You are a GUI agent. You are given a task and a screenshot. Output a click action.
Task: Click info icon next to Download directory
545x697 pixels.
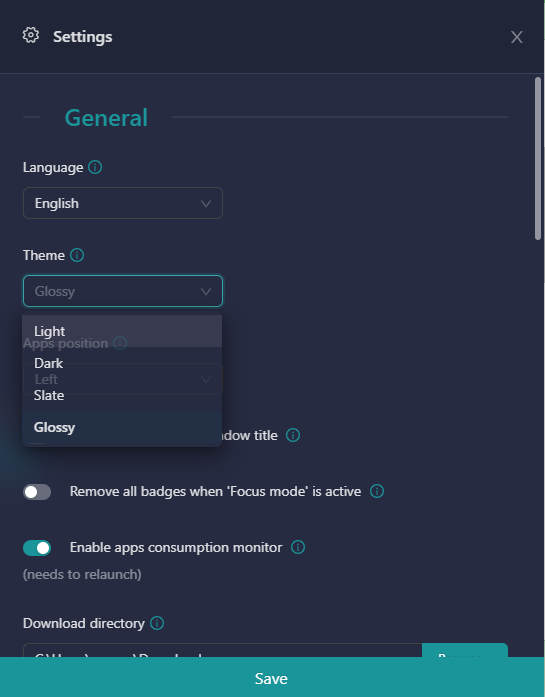pyautogui.click(x=157, y=623)
